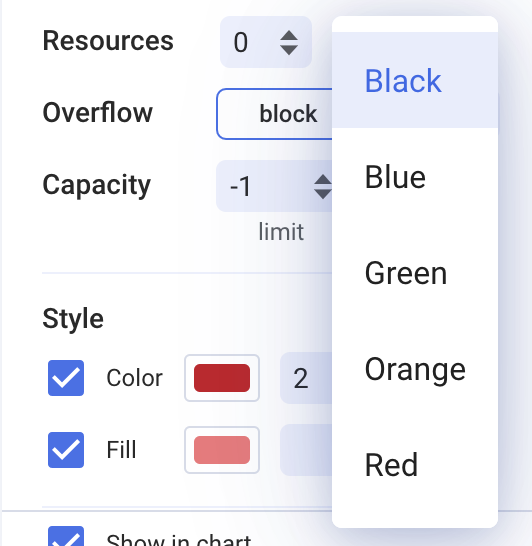Toggle the Show in chart checkbox
This screenshot has height=546, width=532.
66,536
